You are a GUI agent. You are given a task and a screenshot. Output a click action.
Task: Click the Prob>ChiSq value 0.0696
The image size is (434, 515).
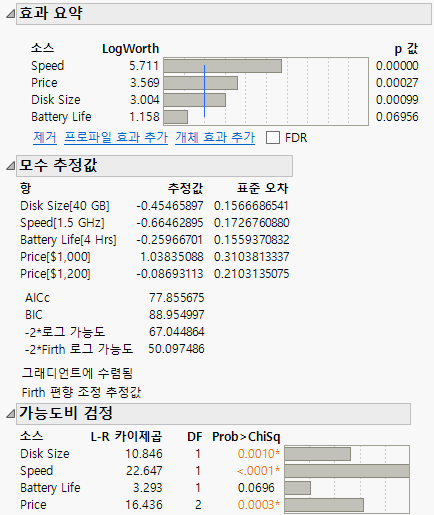click(256, 488)
